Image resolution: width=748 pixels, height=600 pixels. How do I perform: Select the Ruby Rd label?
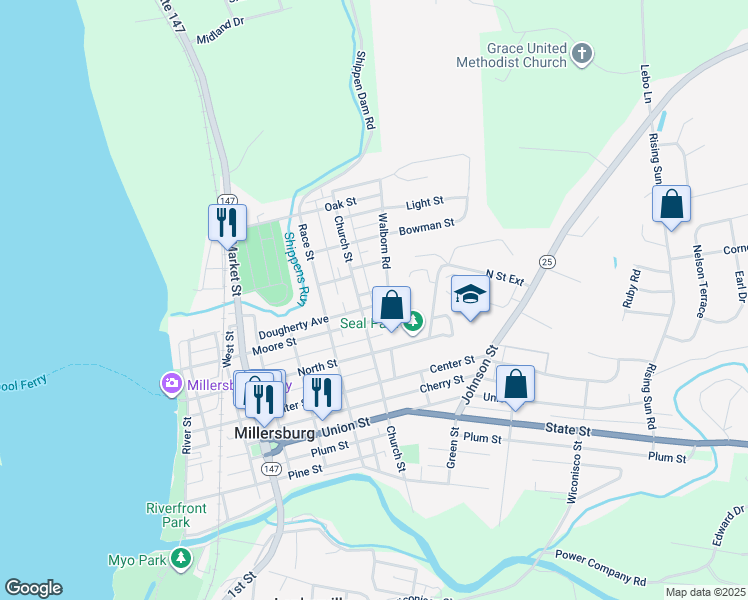(632, 289)
